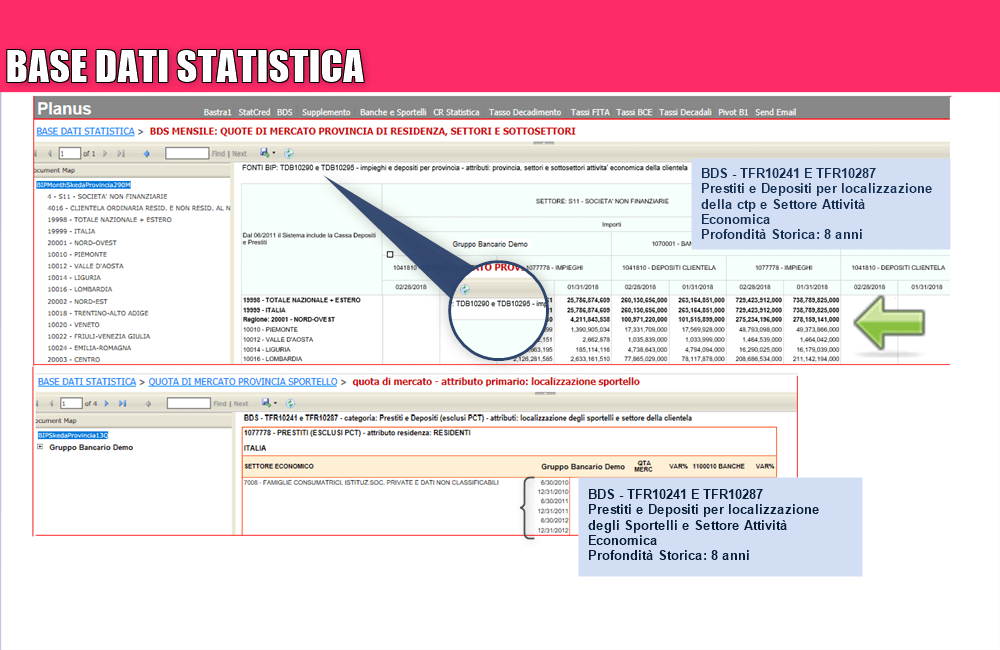Open the Send Email menu item
Image resolution: width=1000 pixels, height=650 pixels.
coord(776,112)
